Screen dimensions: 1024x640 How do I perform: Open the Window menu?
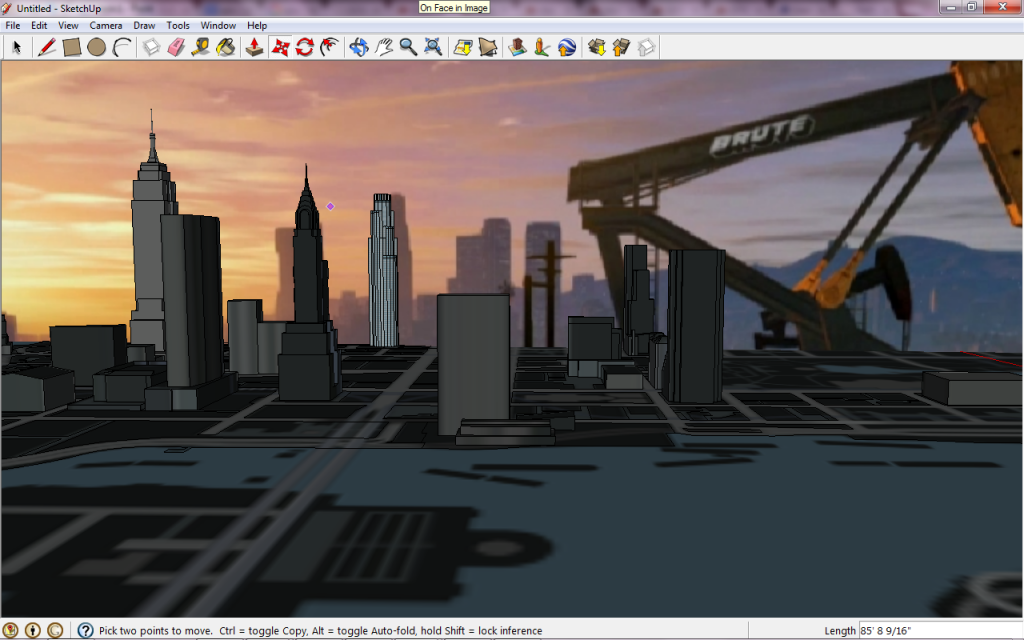click(218, 25)
